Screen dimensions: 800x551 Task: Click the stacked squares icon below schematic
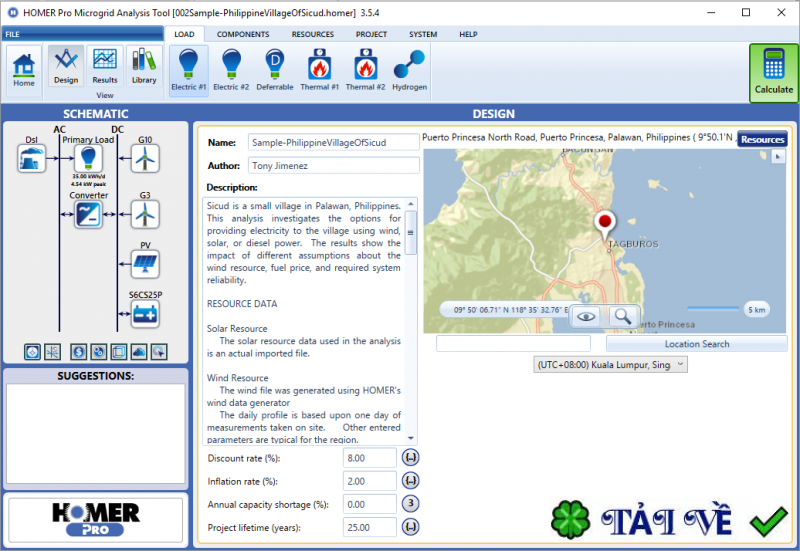pos(118,352)
